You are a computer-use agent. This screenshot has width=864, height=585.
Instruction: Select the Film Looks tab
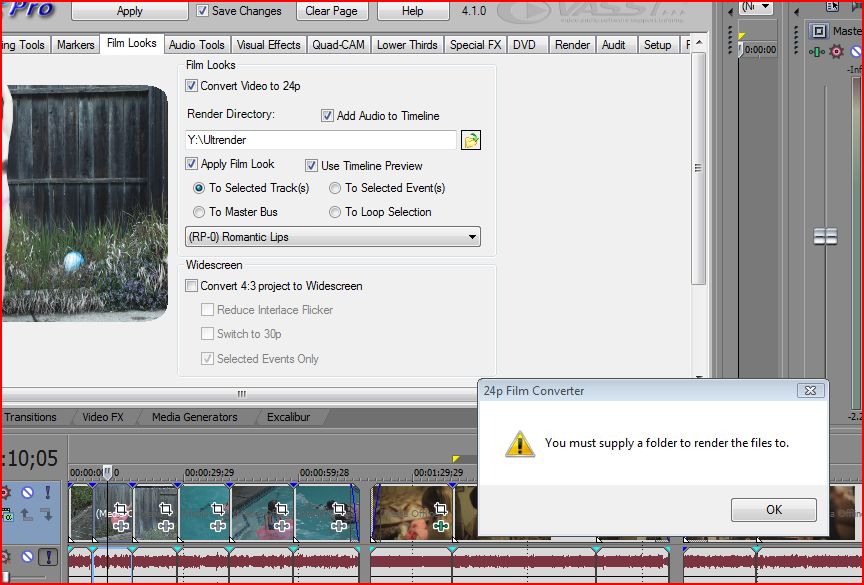point(132,44)
